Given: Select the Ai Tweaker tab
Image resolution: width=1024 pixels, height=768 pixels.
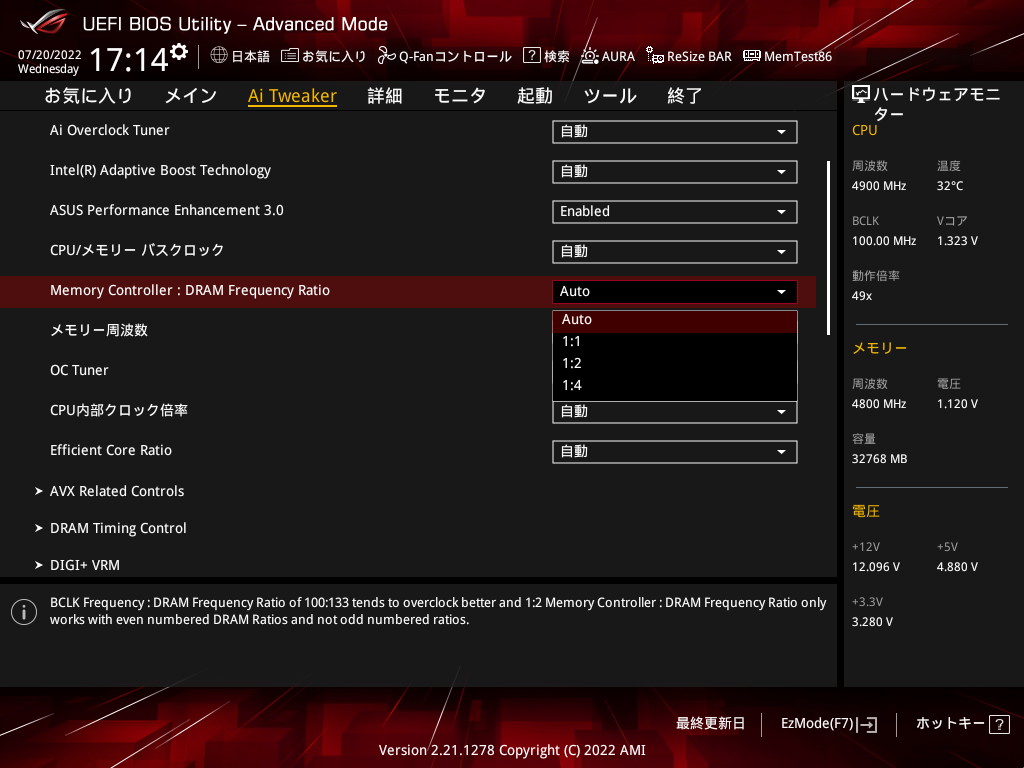Looking at the screenshot, I should [293, 96].
